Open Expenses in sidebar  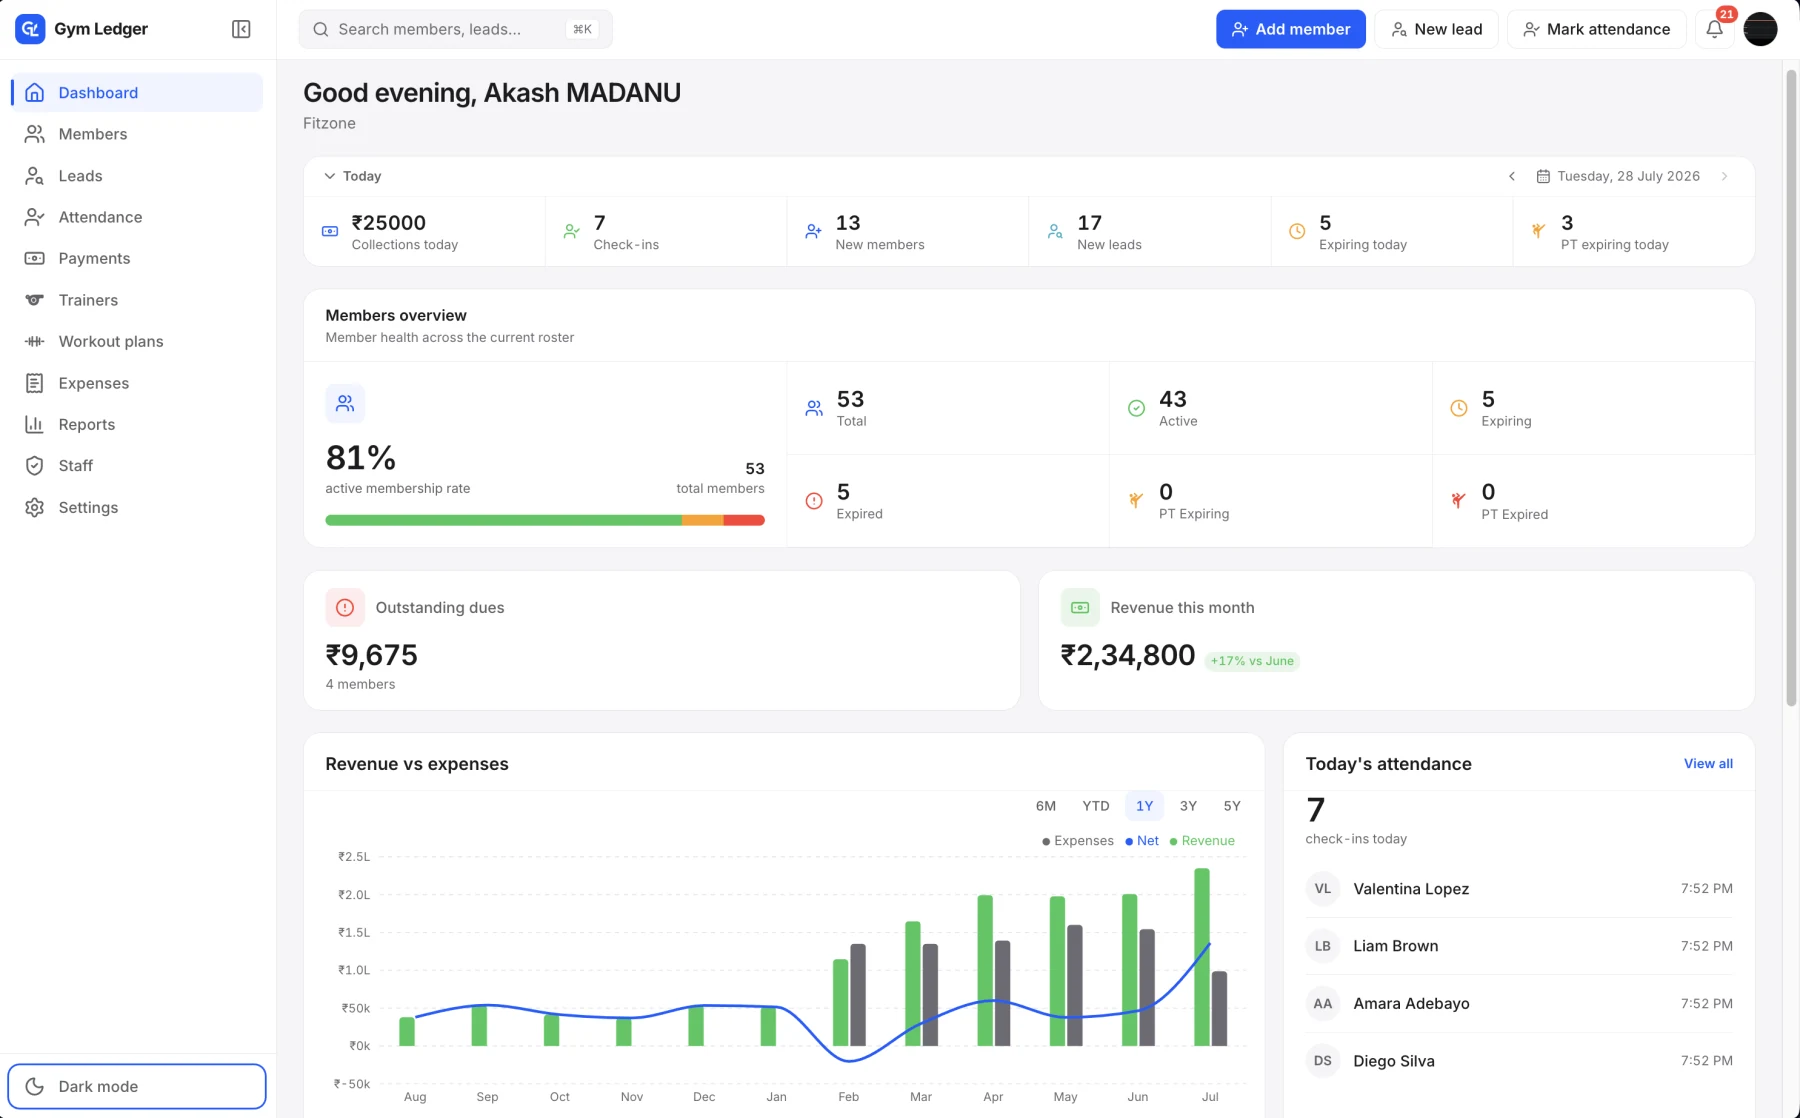pyautogui.click(x=137, y=383)
